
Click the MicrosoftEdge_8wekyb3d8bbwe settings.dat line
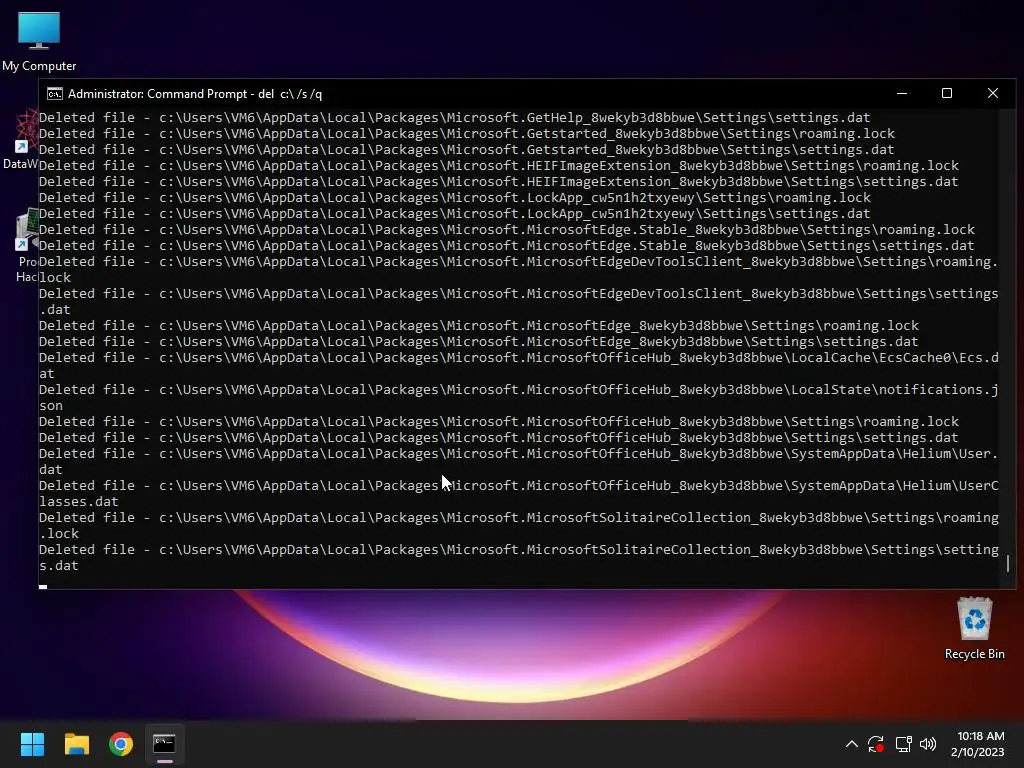[x=479, y=342]
